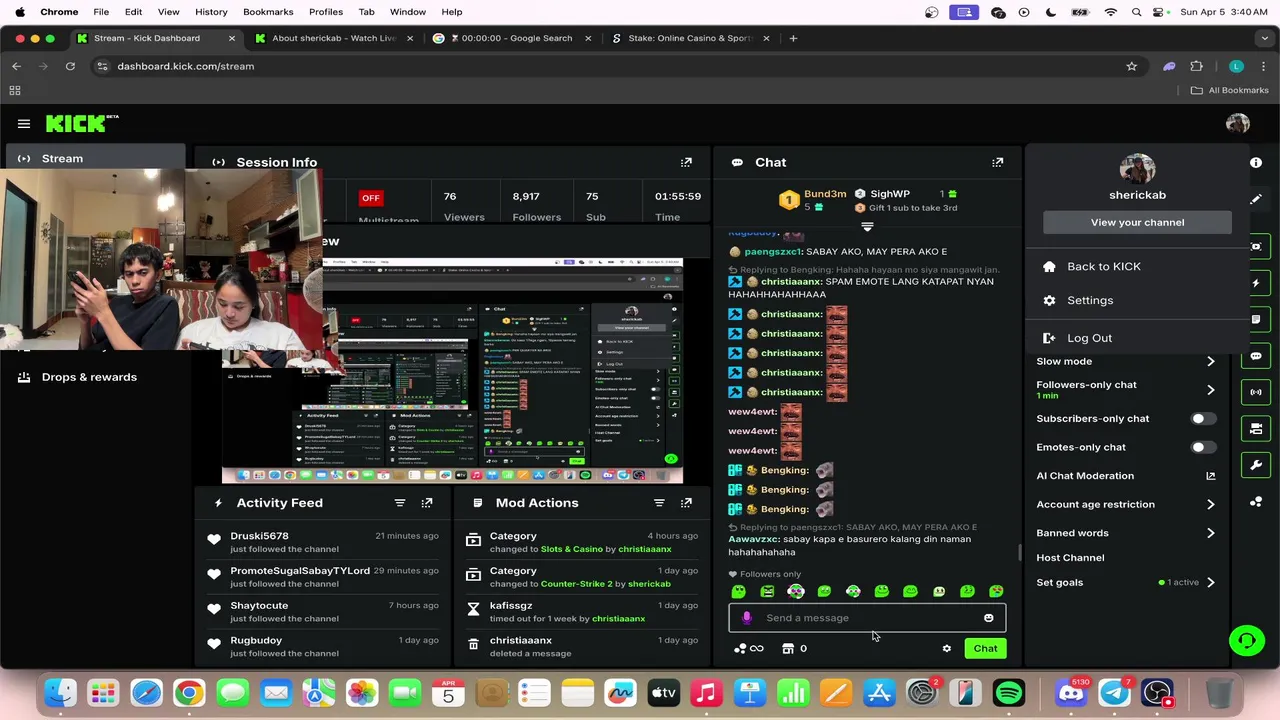Reload the page in Chrome
Viewport: 1280px width, 720px height.
point(70,66)
